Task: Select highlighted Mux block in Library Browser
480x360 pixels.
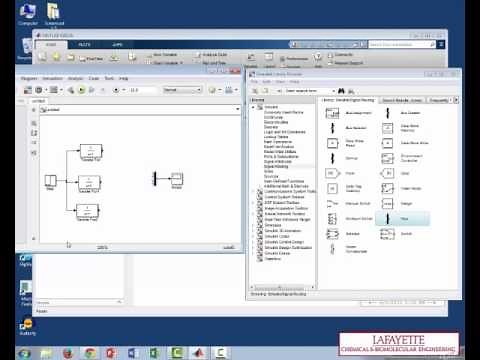Action: [403, 219]
